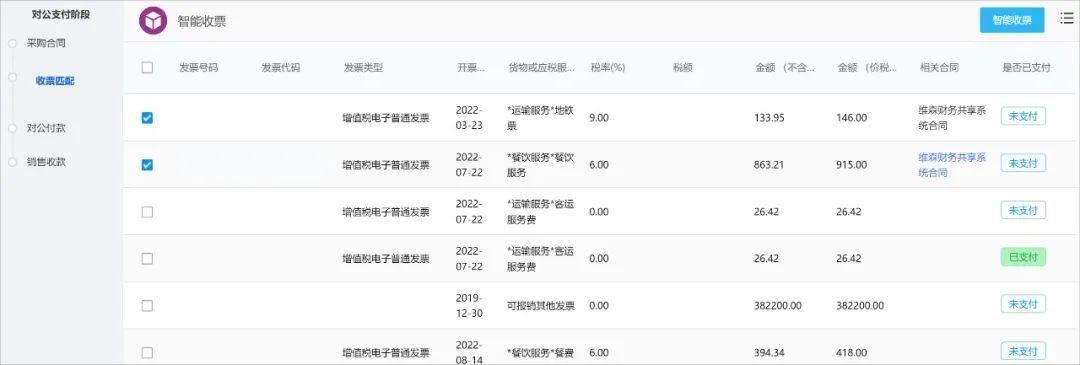Select 收票匹配 step in sidebar
1080x365 pixels.
(x=55, y=81)
